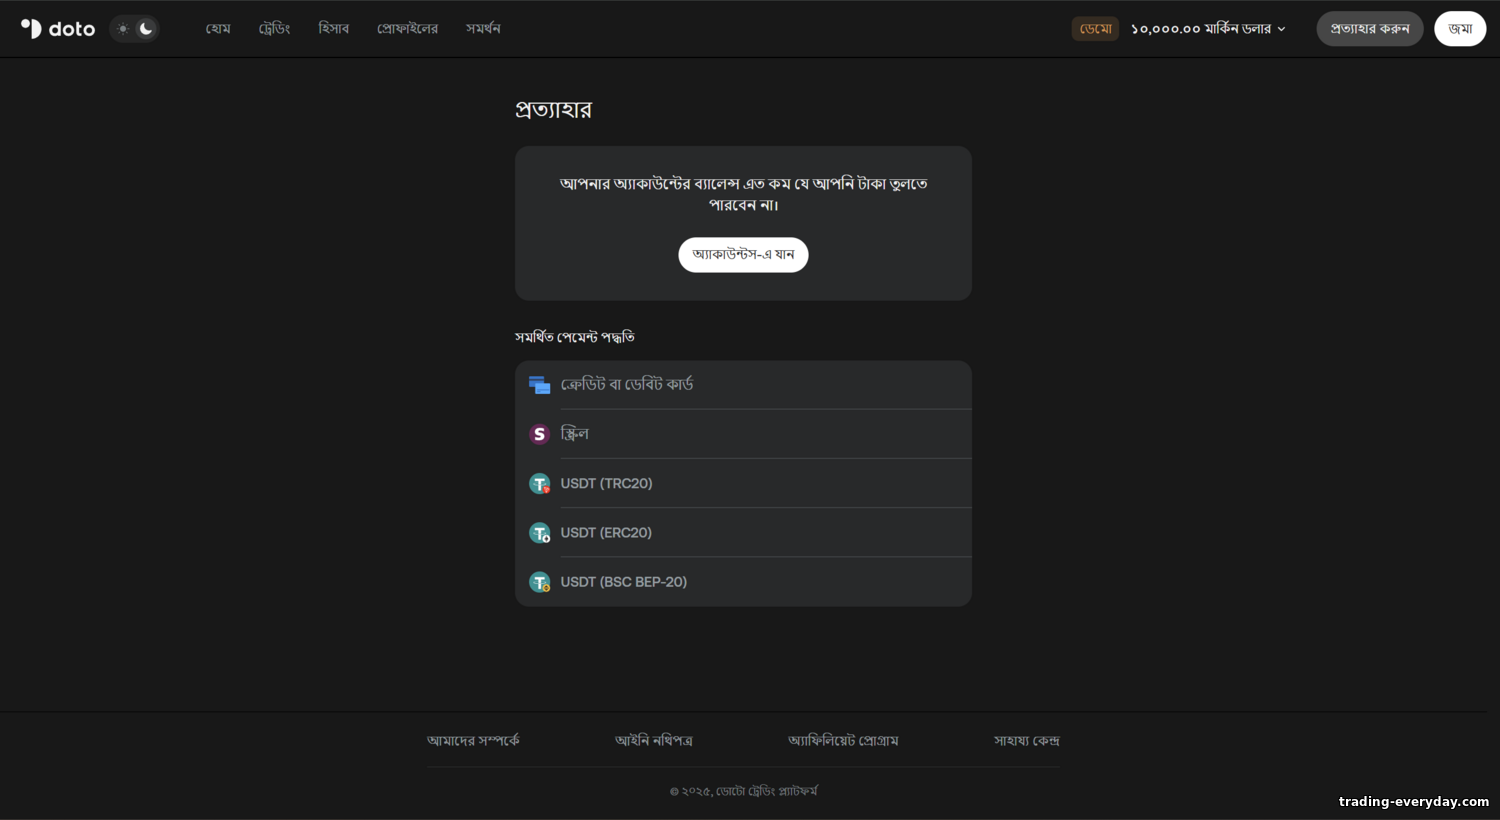Open the হোম menu item
Image resolution: width=1500 pixels, height=820 pixels.
218,29
